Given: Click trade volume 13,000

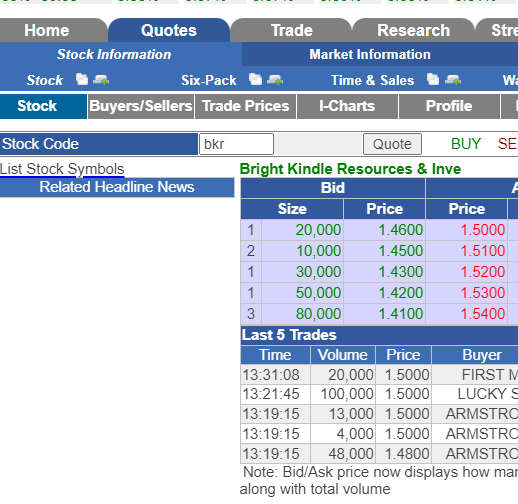Looking at the screenshot, I should (x=351, y=414).
